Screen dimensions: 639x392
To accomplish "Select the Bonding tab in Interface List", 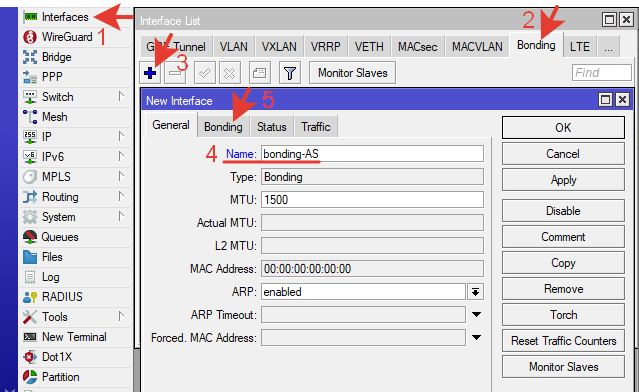I will 536,45.
